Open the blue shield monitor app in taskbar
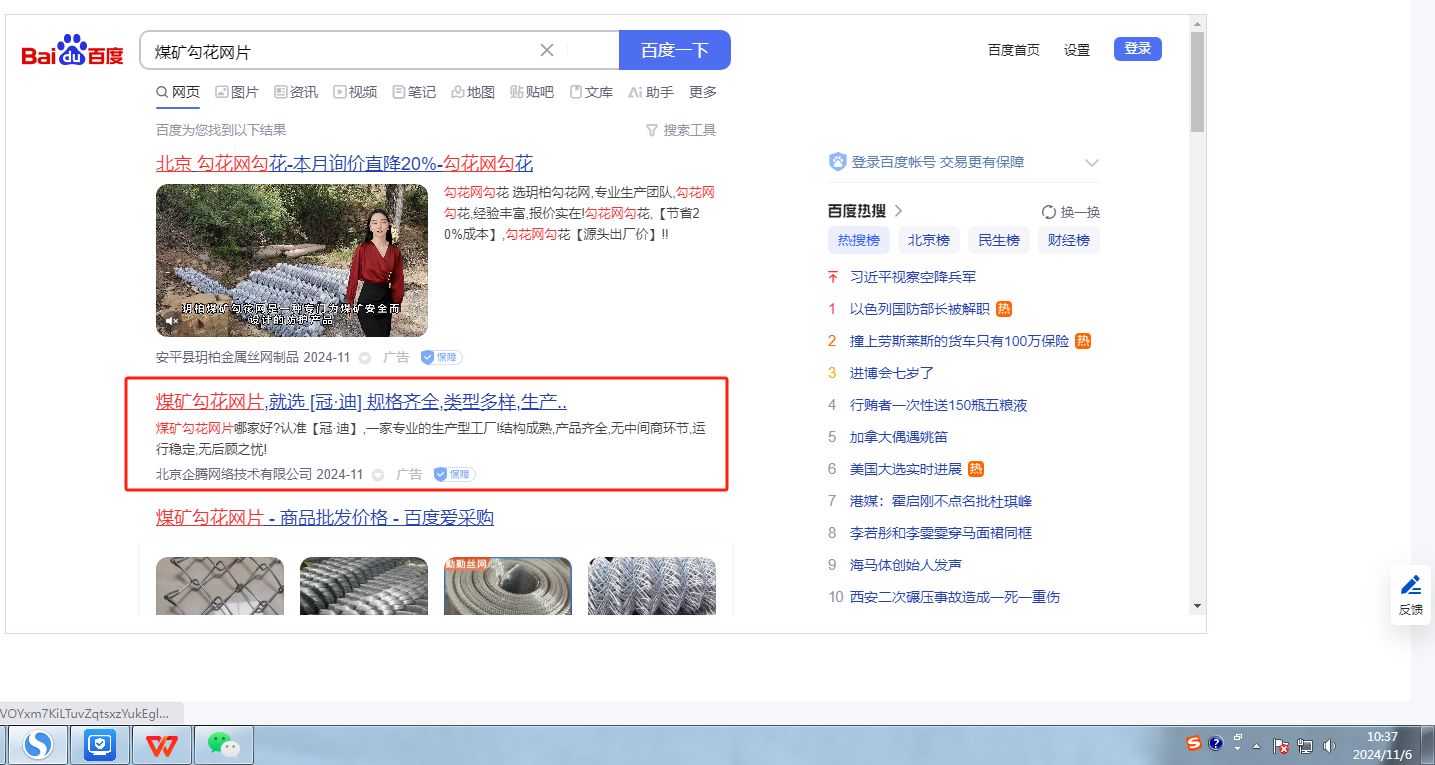Image resolution: width=1435 pixels, height=765 pixels. point(100,745)
